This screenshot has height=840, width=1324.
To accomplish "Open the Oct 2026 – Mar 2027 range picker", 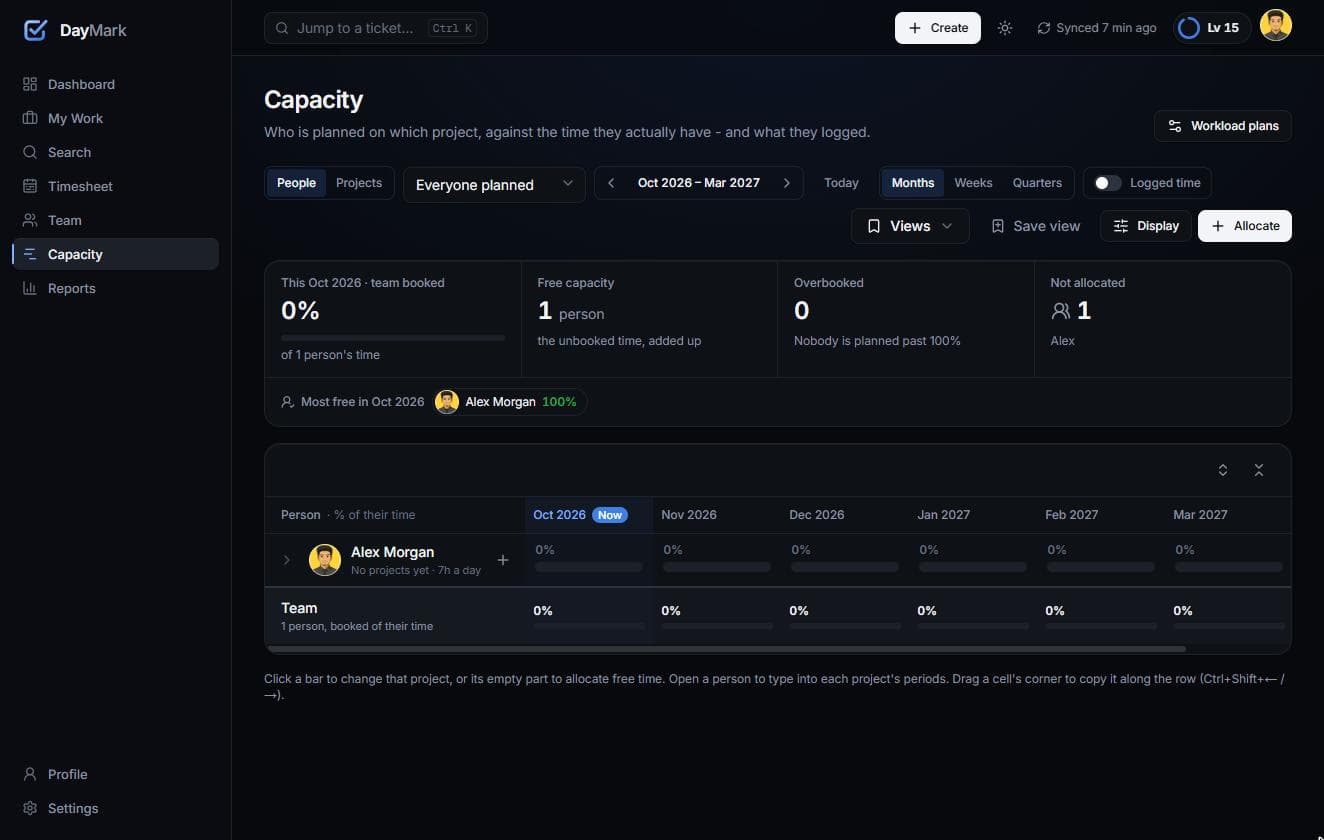I will (699, 183).
